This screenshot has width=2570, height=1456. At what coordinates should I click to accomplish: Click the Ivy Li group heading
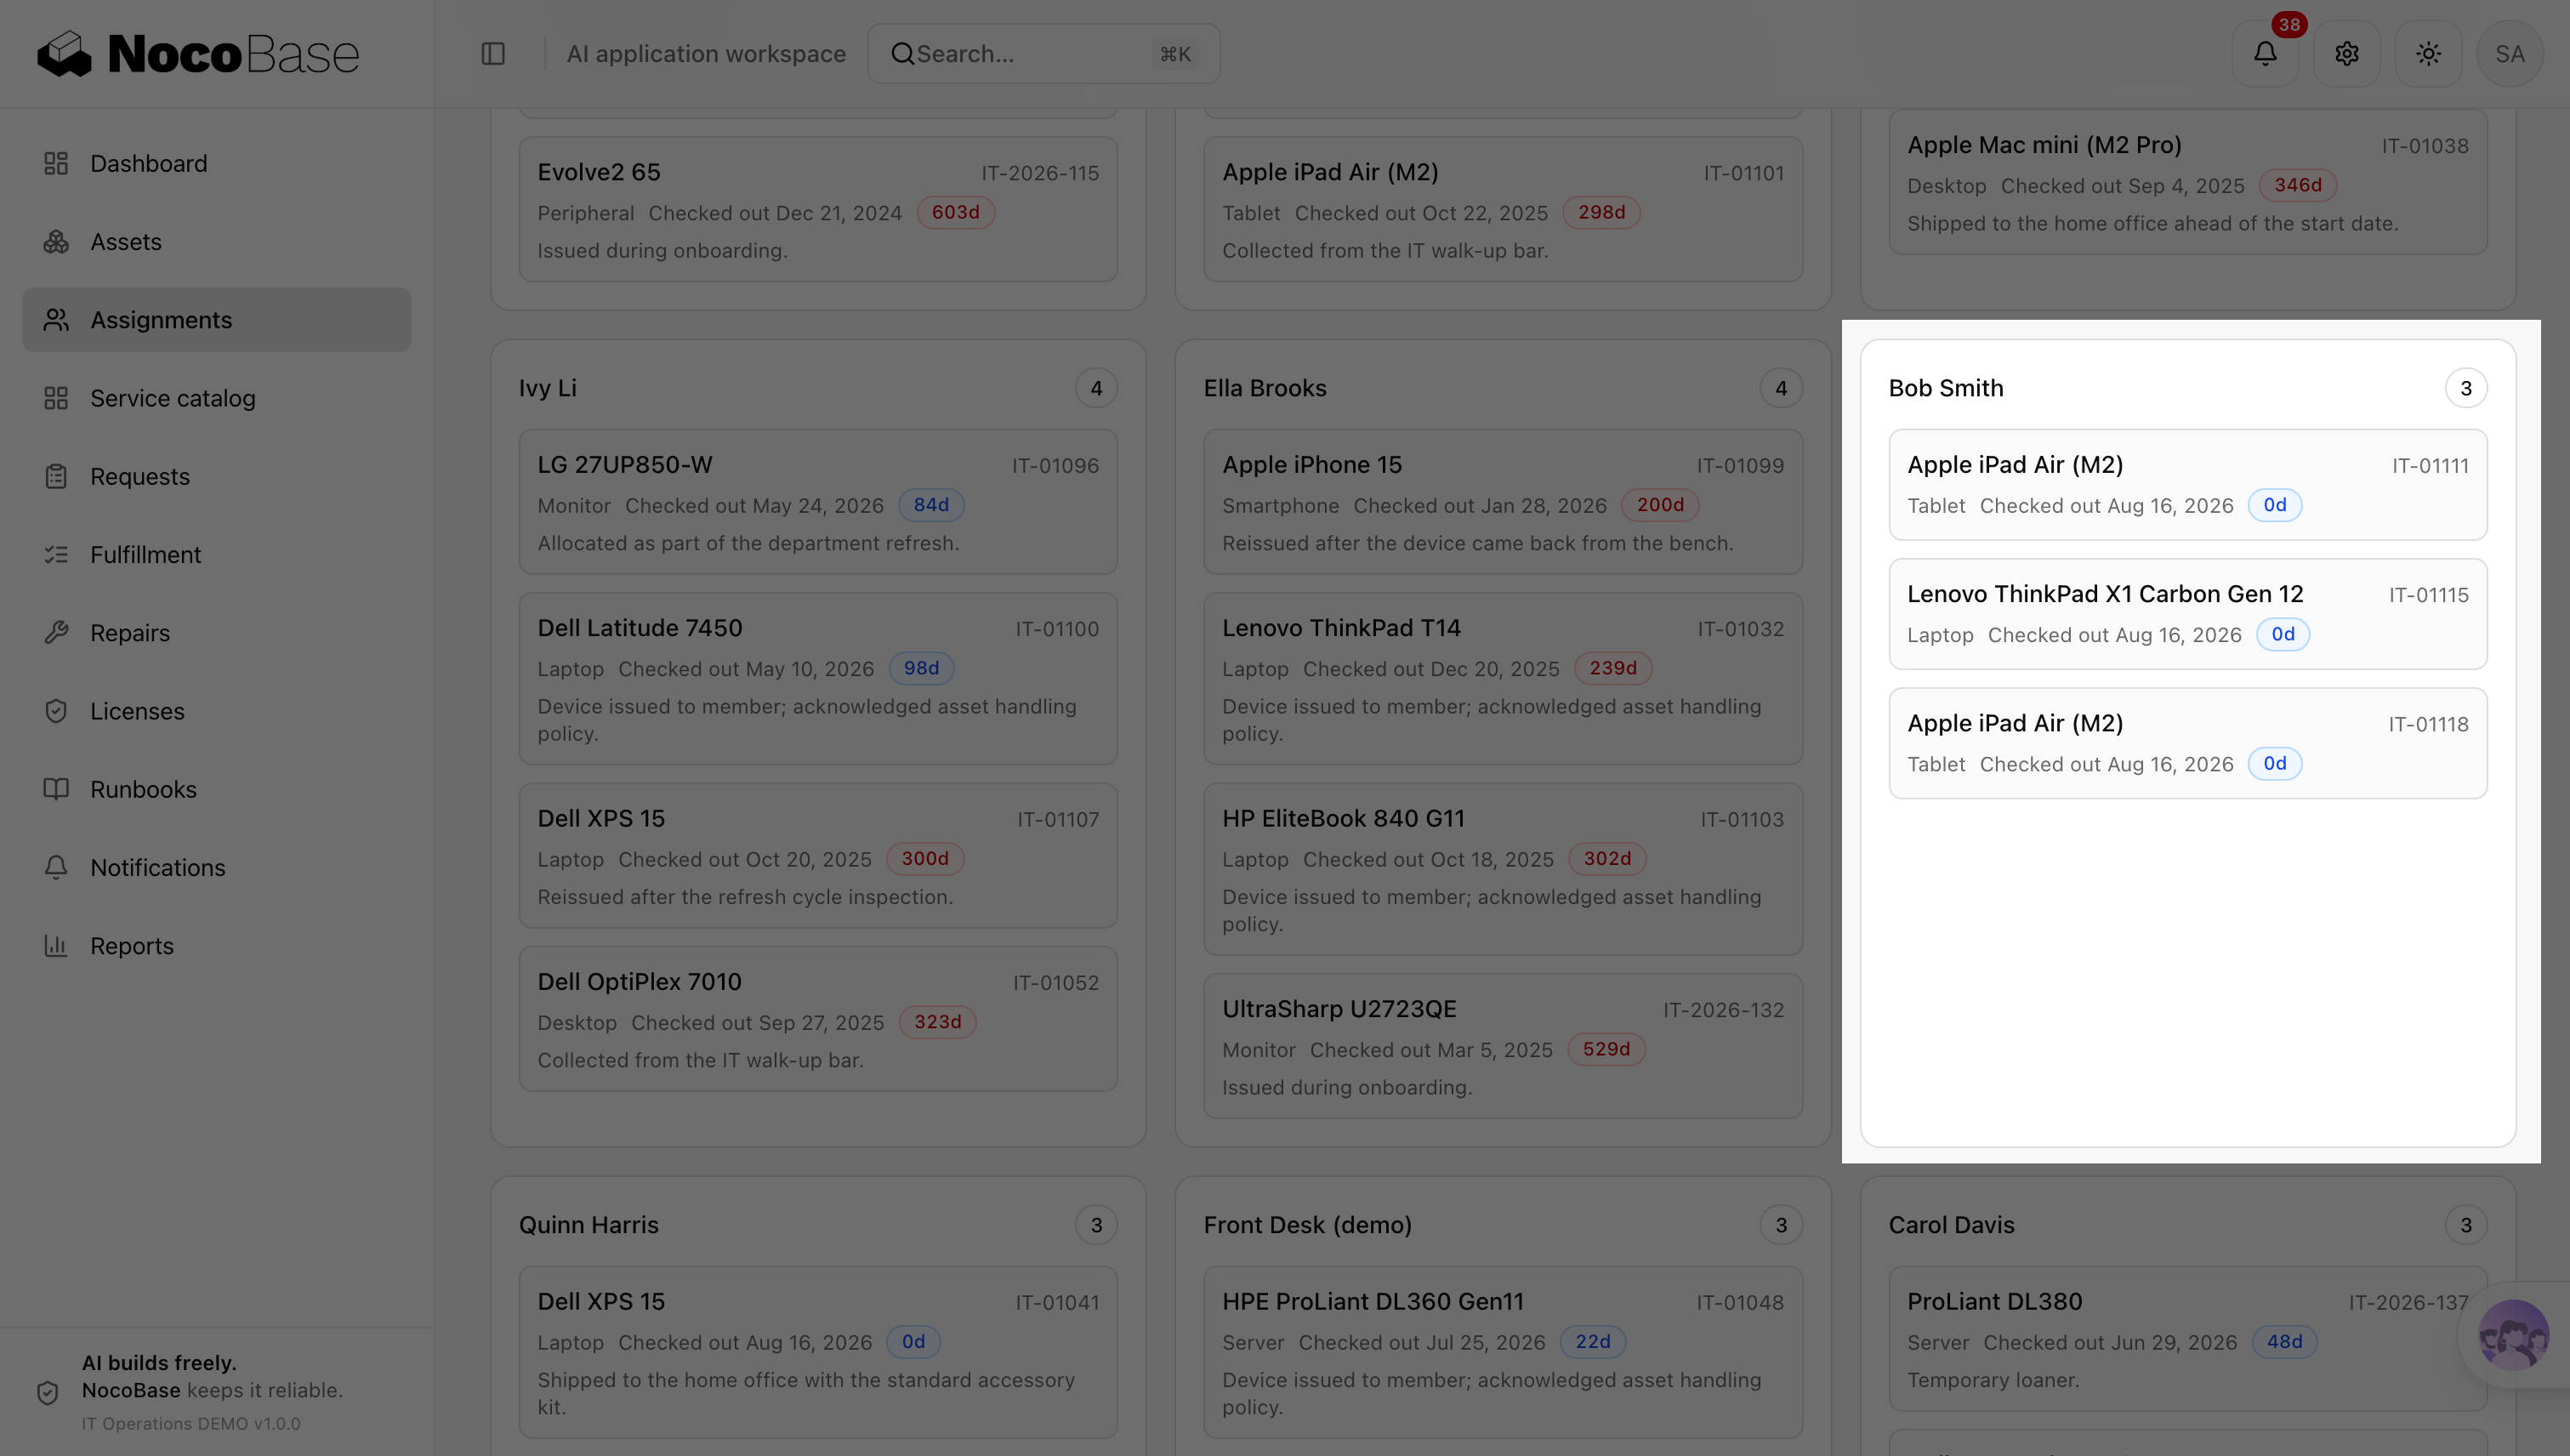(548, 388)
